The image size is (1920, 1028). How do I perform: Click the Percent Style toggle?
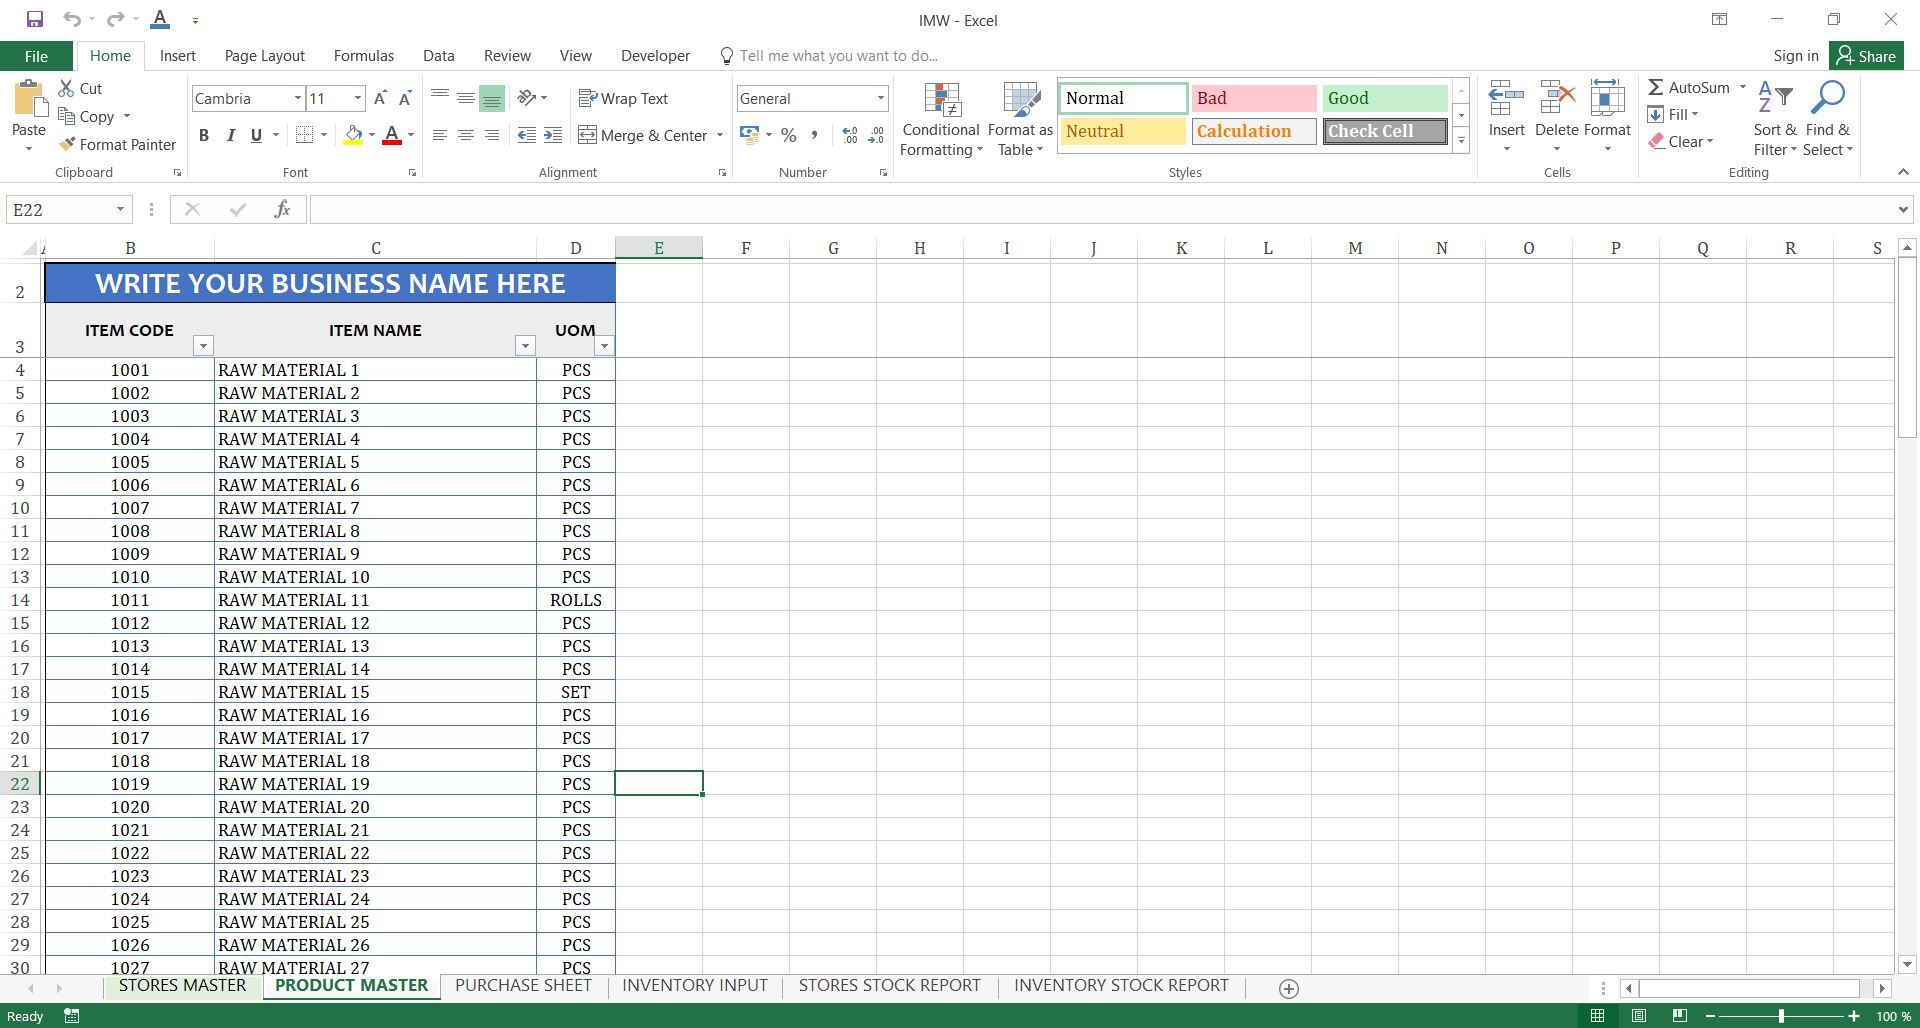tap(788, 134)
